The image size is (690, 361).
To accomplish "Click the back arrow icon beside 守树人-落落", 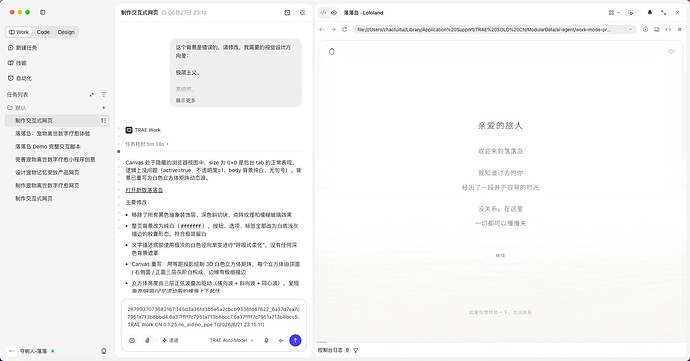I will click(x=11, y=351).
